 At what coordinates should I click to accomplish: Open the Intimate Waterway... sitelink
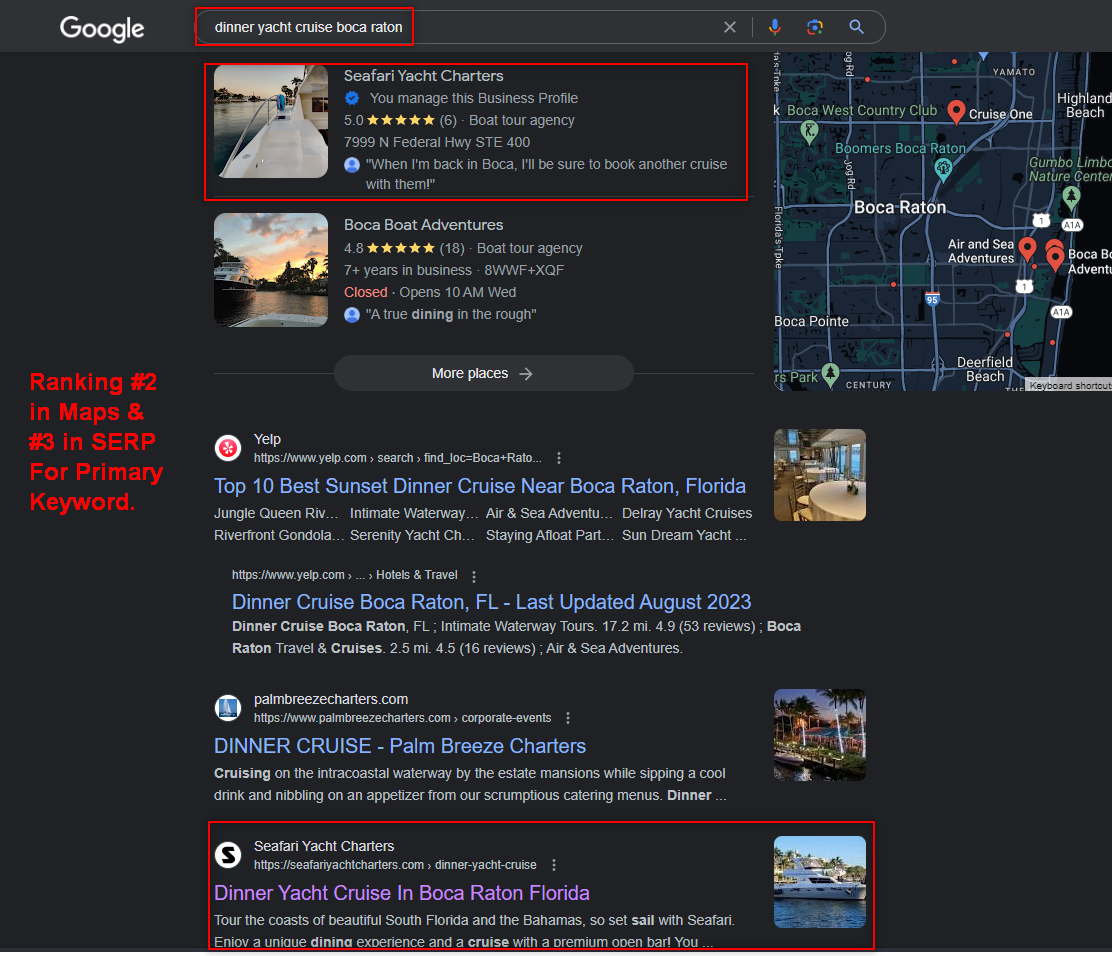click(x=414, y=513)
